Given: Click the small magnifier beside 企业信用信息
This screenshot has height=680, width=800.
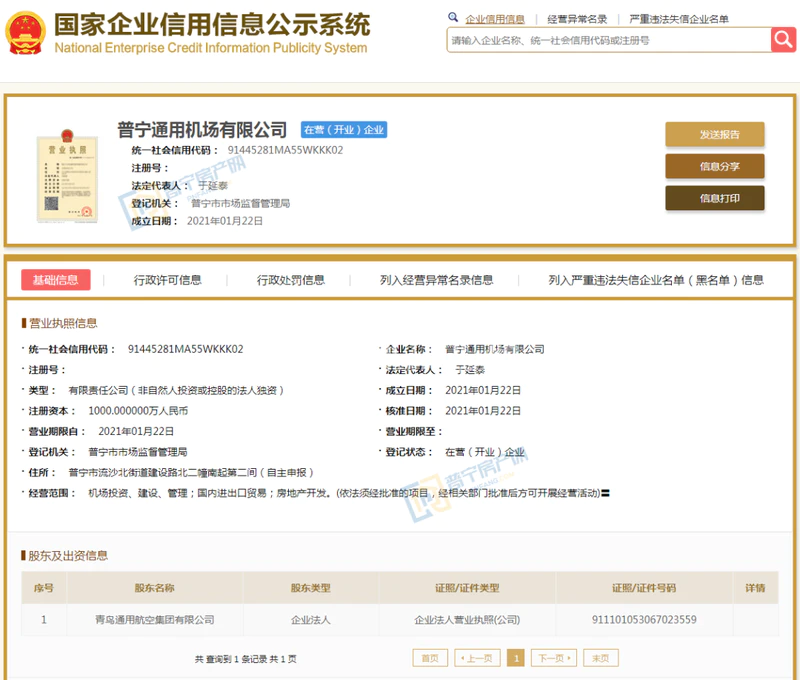Looking at the screenshot, I should point(454,18).
